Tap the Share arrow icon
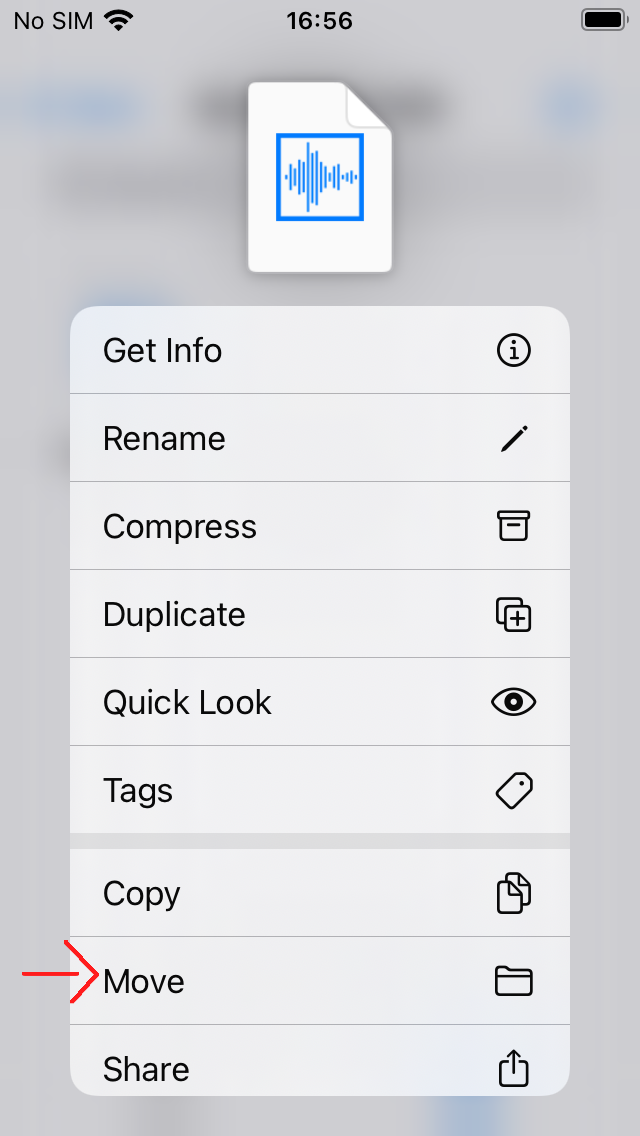This screenshot has width=640, height=1136. tap(513, 1068)
